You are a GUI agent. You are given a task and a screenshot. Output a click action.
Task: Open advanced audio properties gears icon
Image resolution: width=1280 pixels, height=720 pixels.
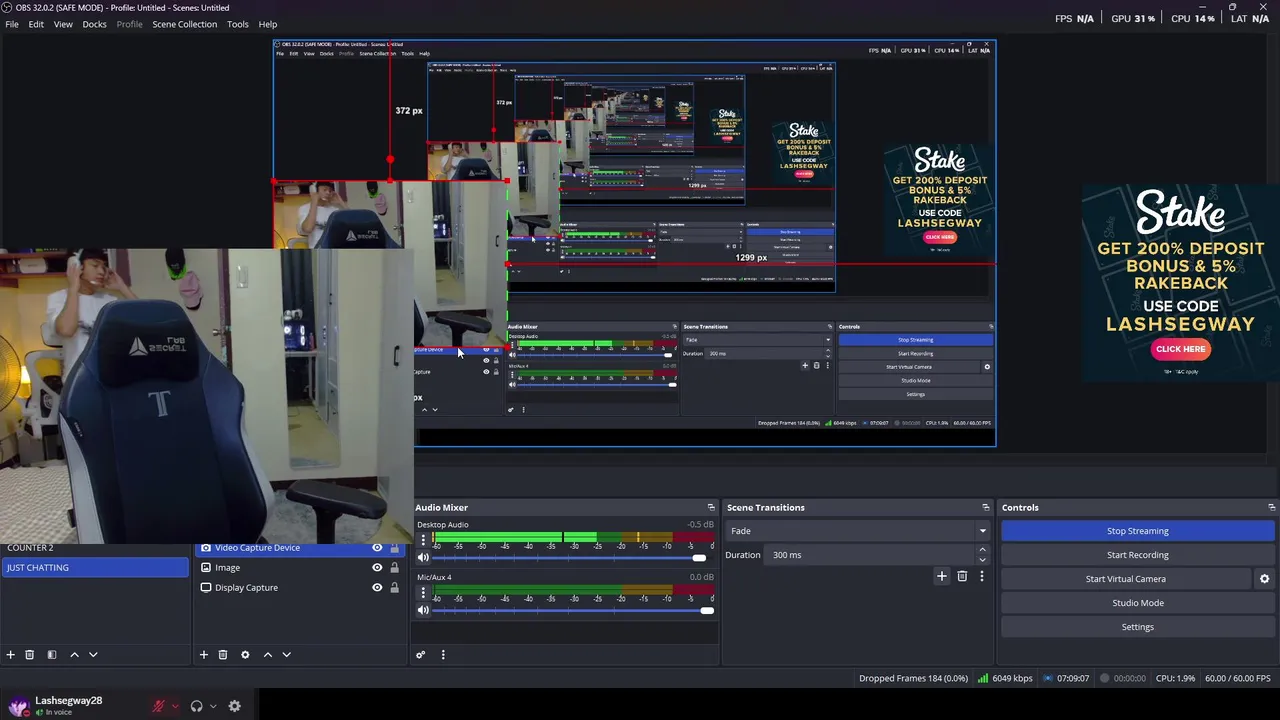pyautogui.click(x=421, y=655)
